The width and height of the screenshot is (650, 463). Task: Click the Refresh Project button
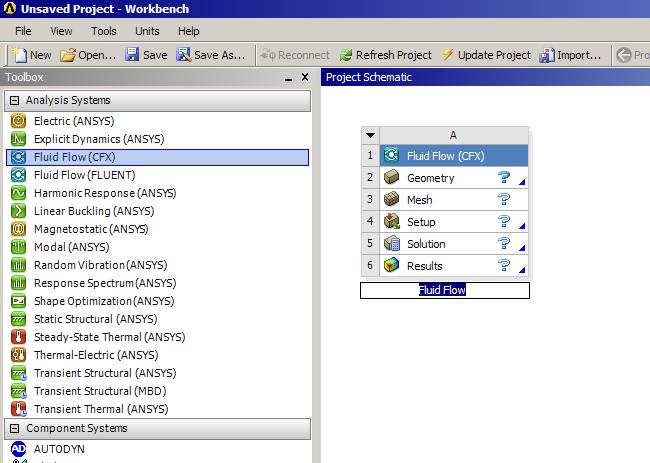click(385, 55)
